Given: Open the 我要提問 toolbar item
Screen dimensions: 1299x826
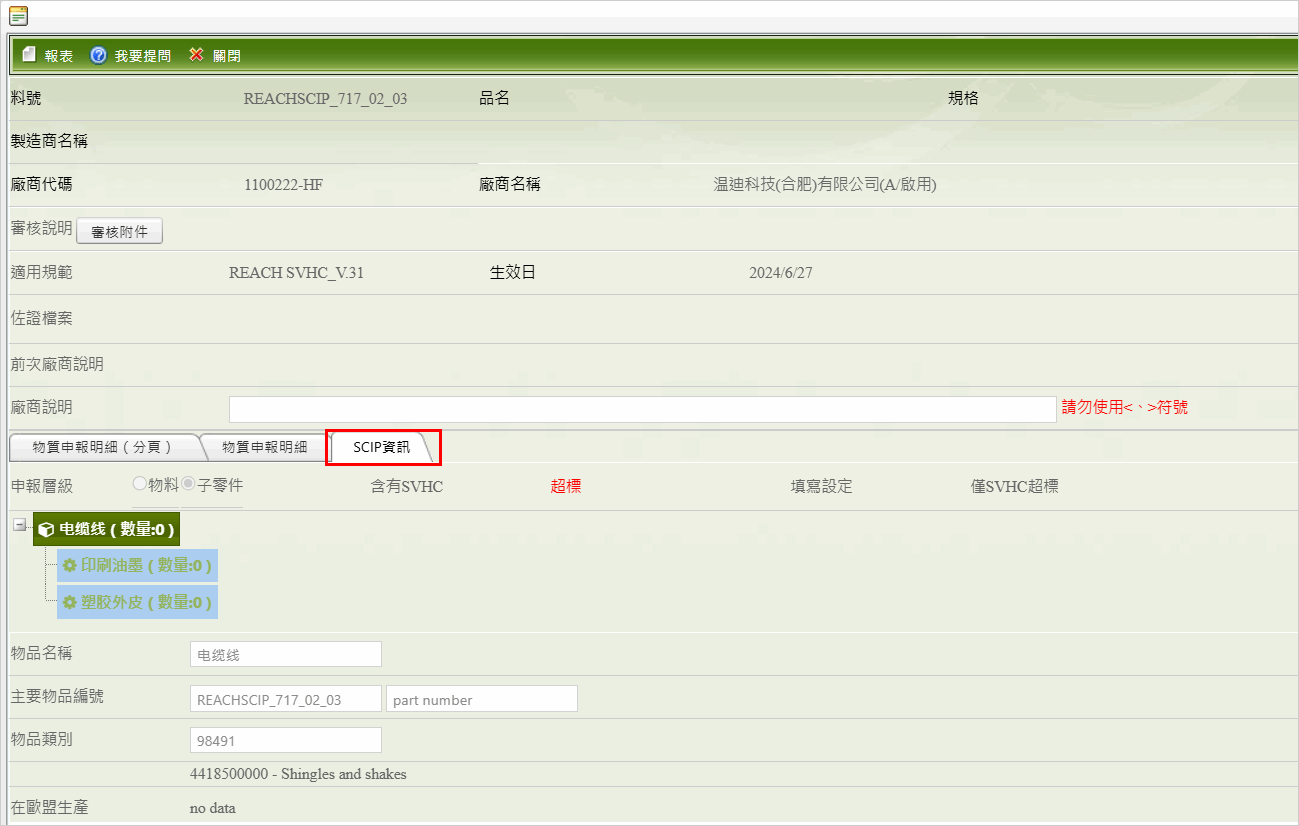Looking at the screenshot, I should click(x=131, y=55).
